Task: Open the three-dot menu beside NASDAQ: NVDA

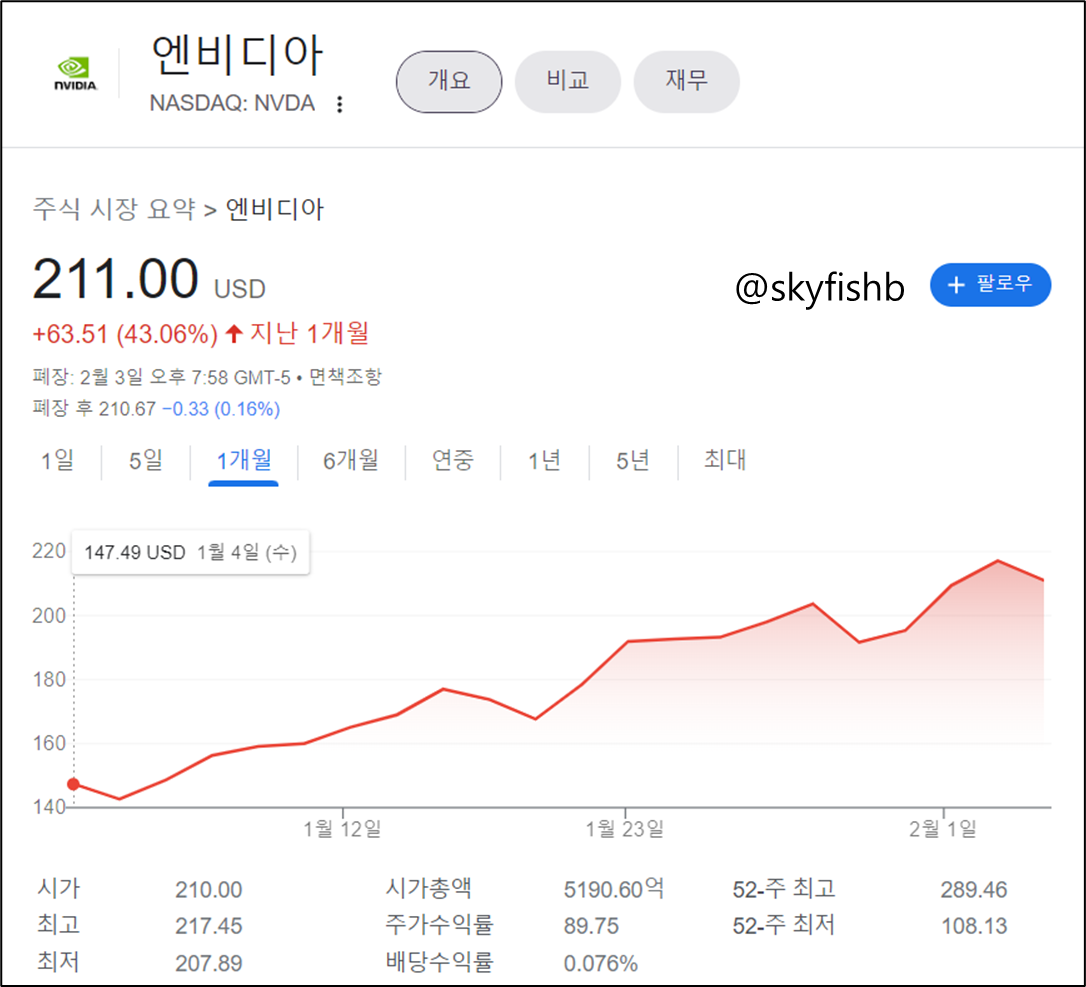Action: pos(339,104)
